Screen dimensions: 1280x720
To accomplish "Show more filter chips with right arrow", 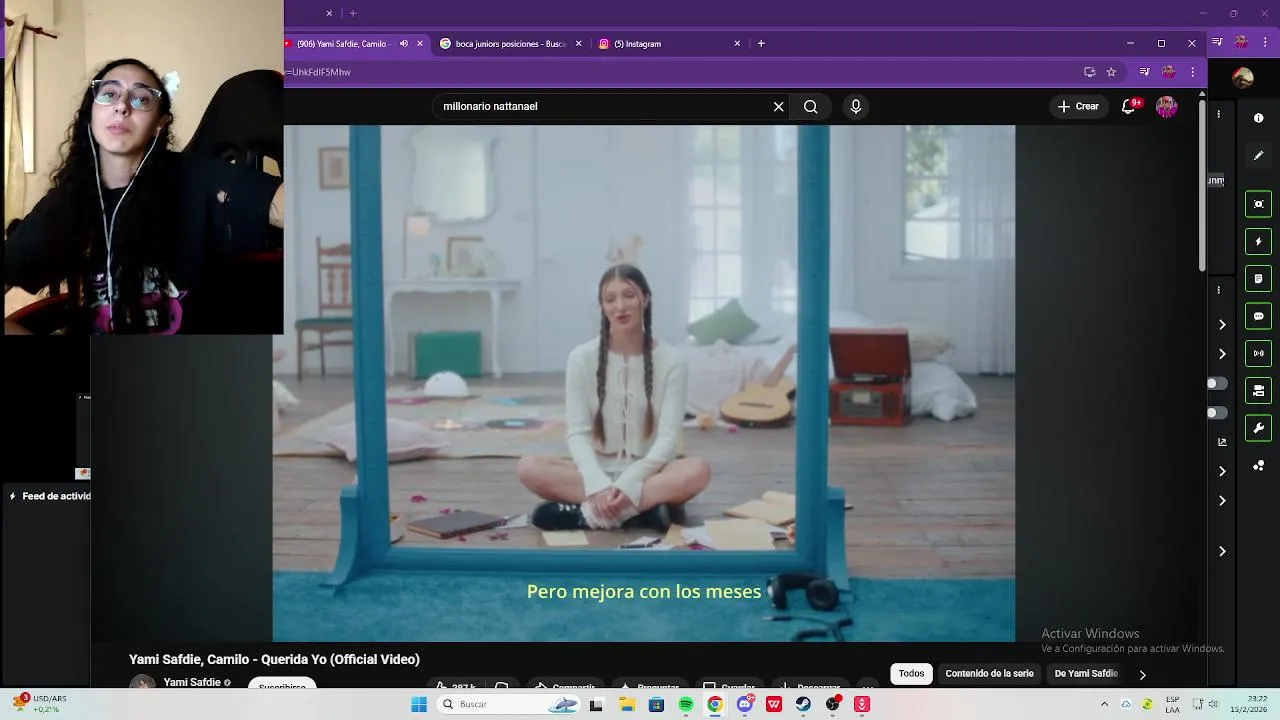I will [x=1142, y=674].
